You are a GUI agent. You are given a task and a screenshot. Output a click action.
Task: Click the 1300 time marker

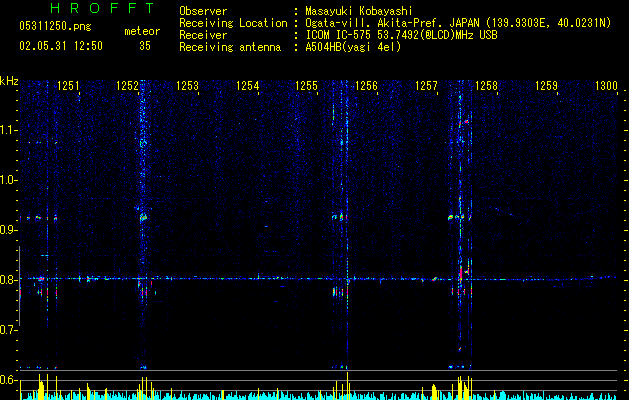[606, 86]
